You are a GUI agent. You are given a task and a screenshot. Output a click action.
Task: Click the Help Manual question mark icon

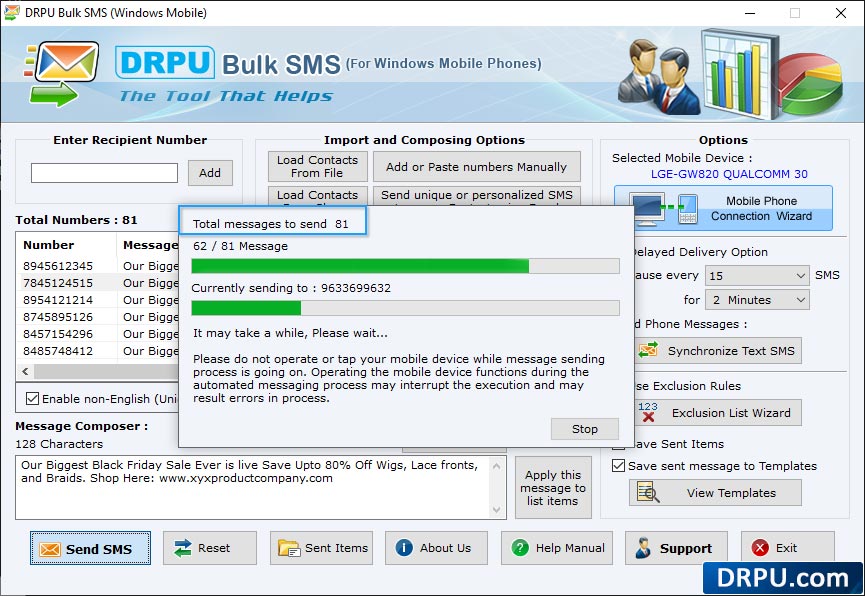tap(520, 548)
